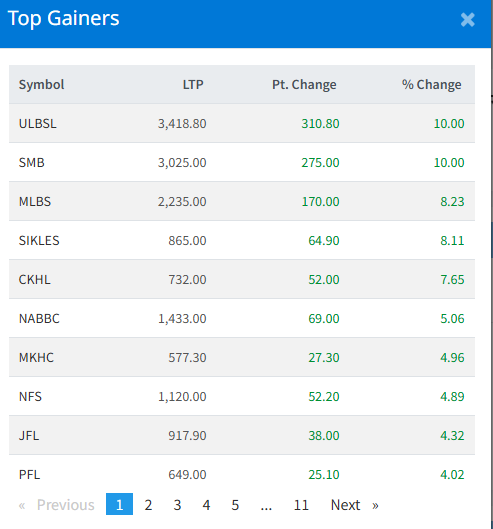Click the Next page link
The height and width of the screenshot is (529, 493).
pyautogui.click(x=355, y=505)
